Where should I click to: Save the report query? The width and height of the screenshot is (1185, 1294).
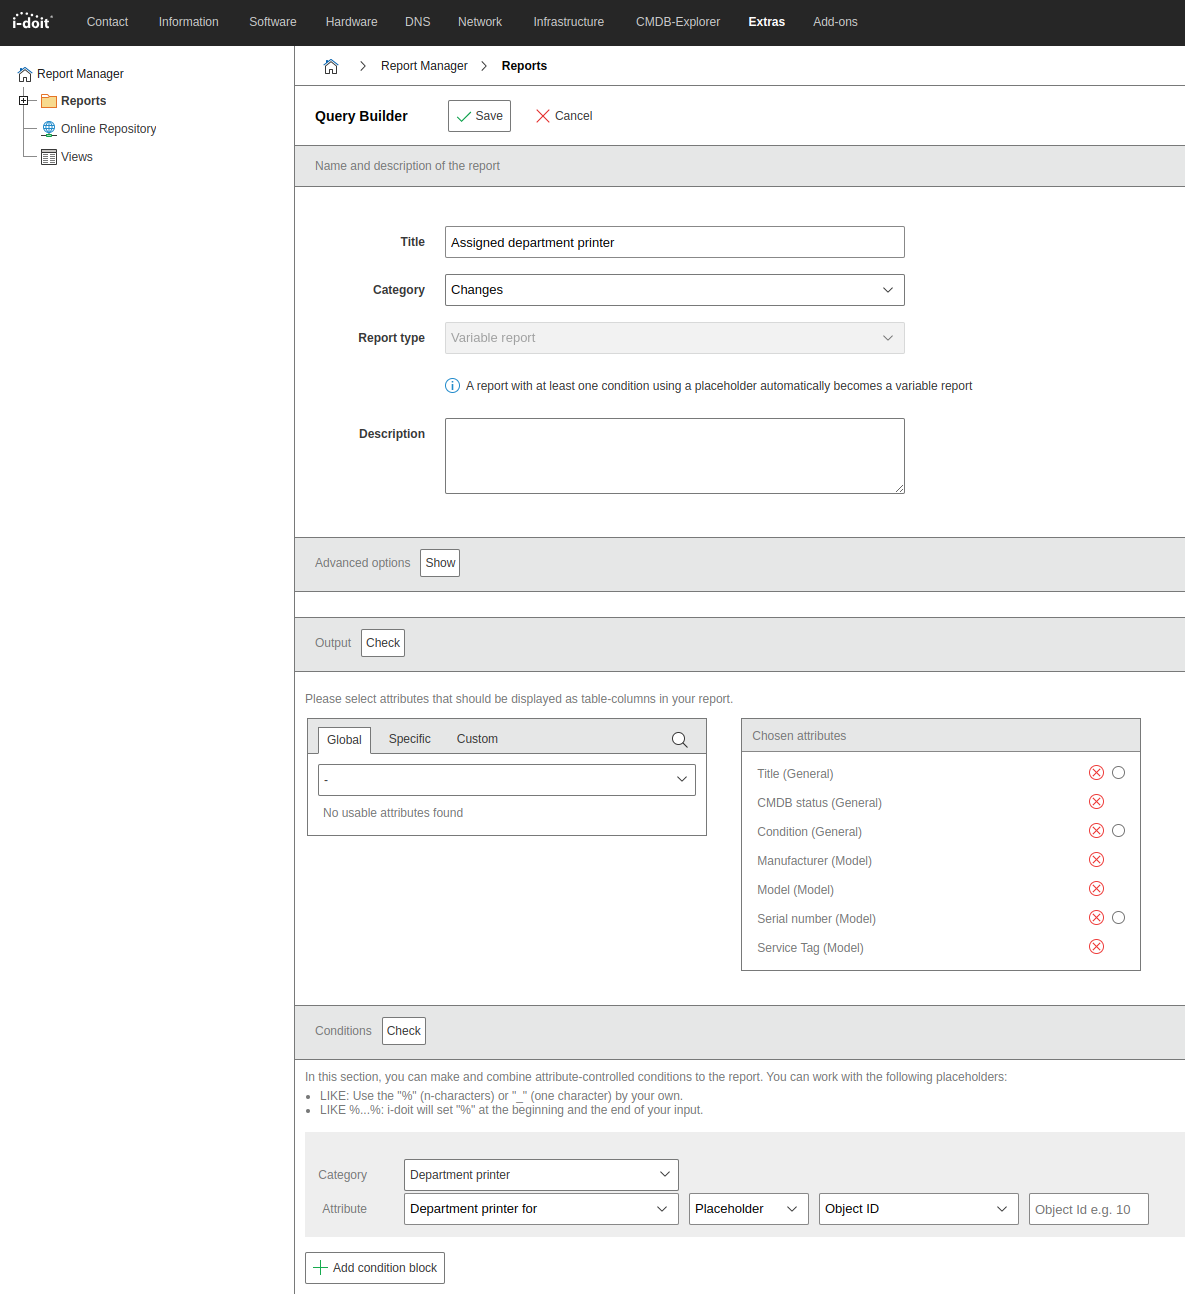(x=479, y=116)
